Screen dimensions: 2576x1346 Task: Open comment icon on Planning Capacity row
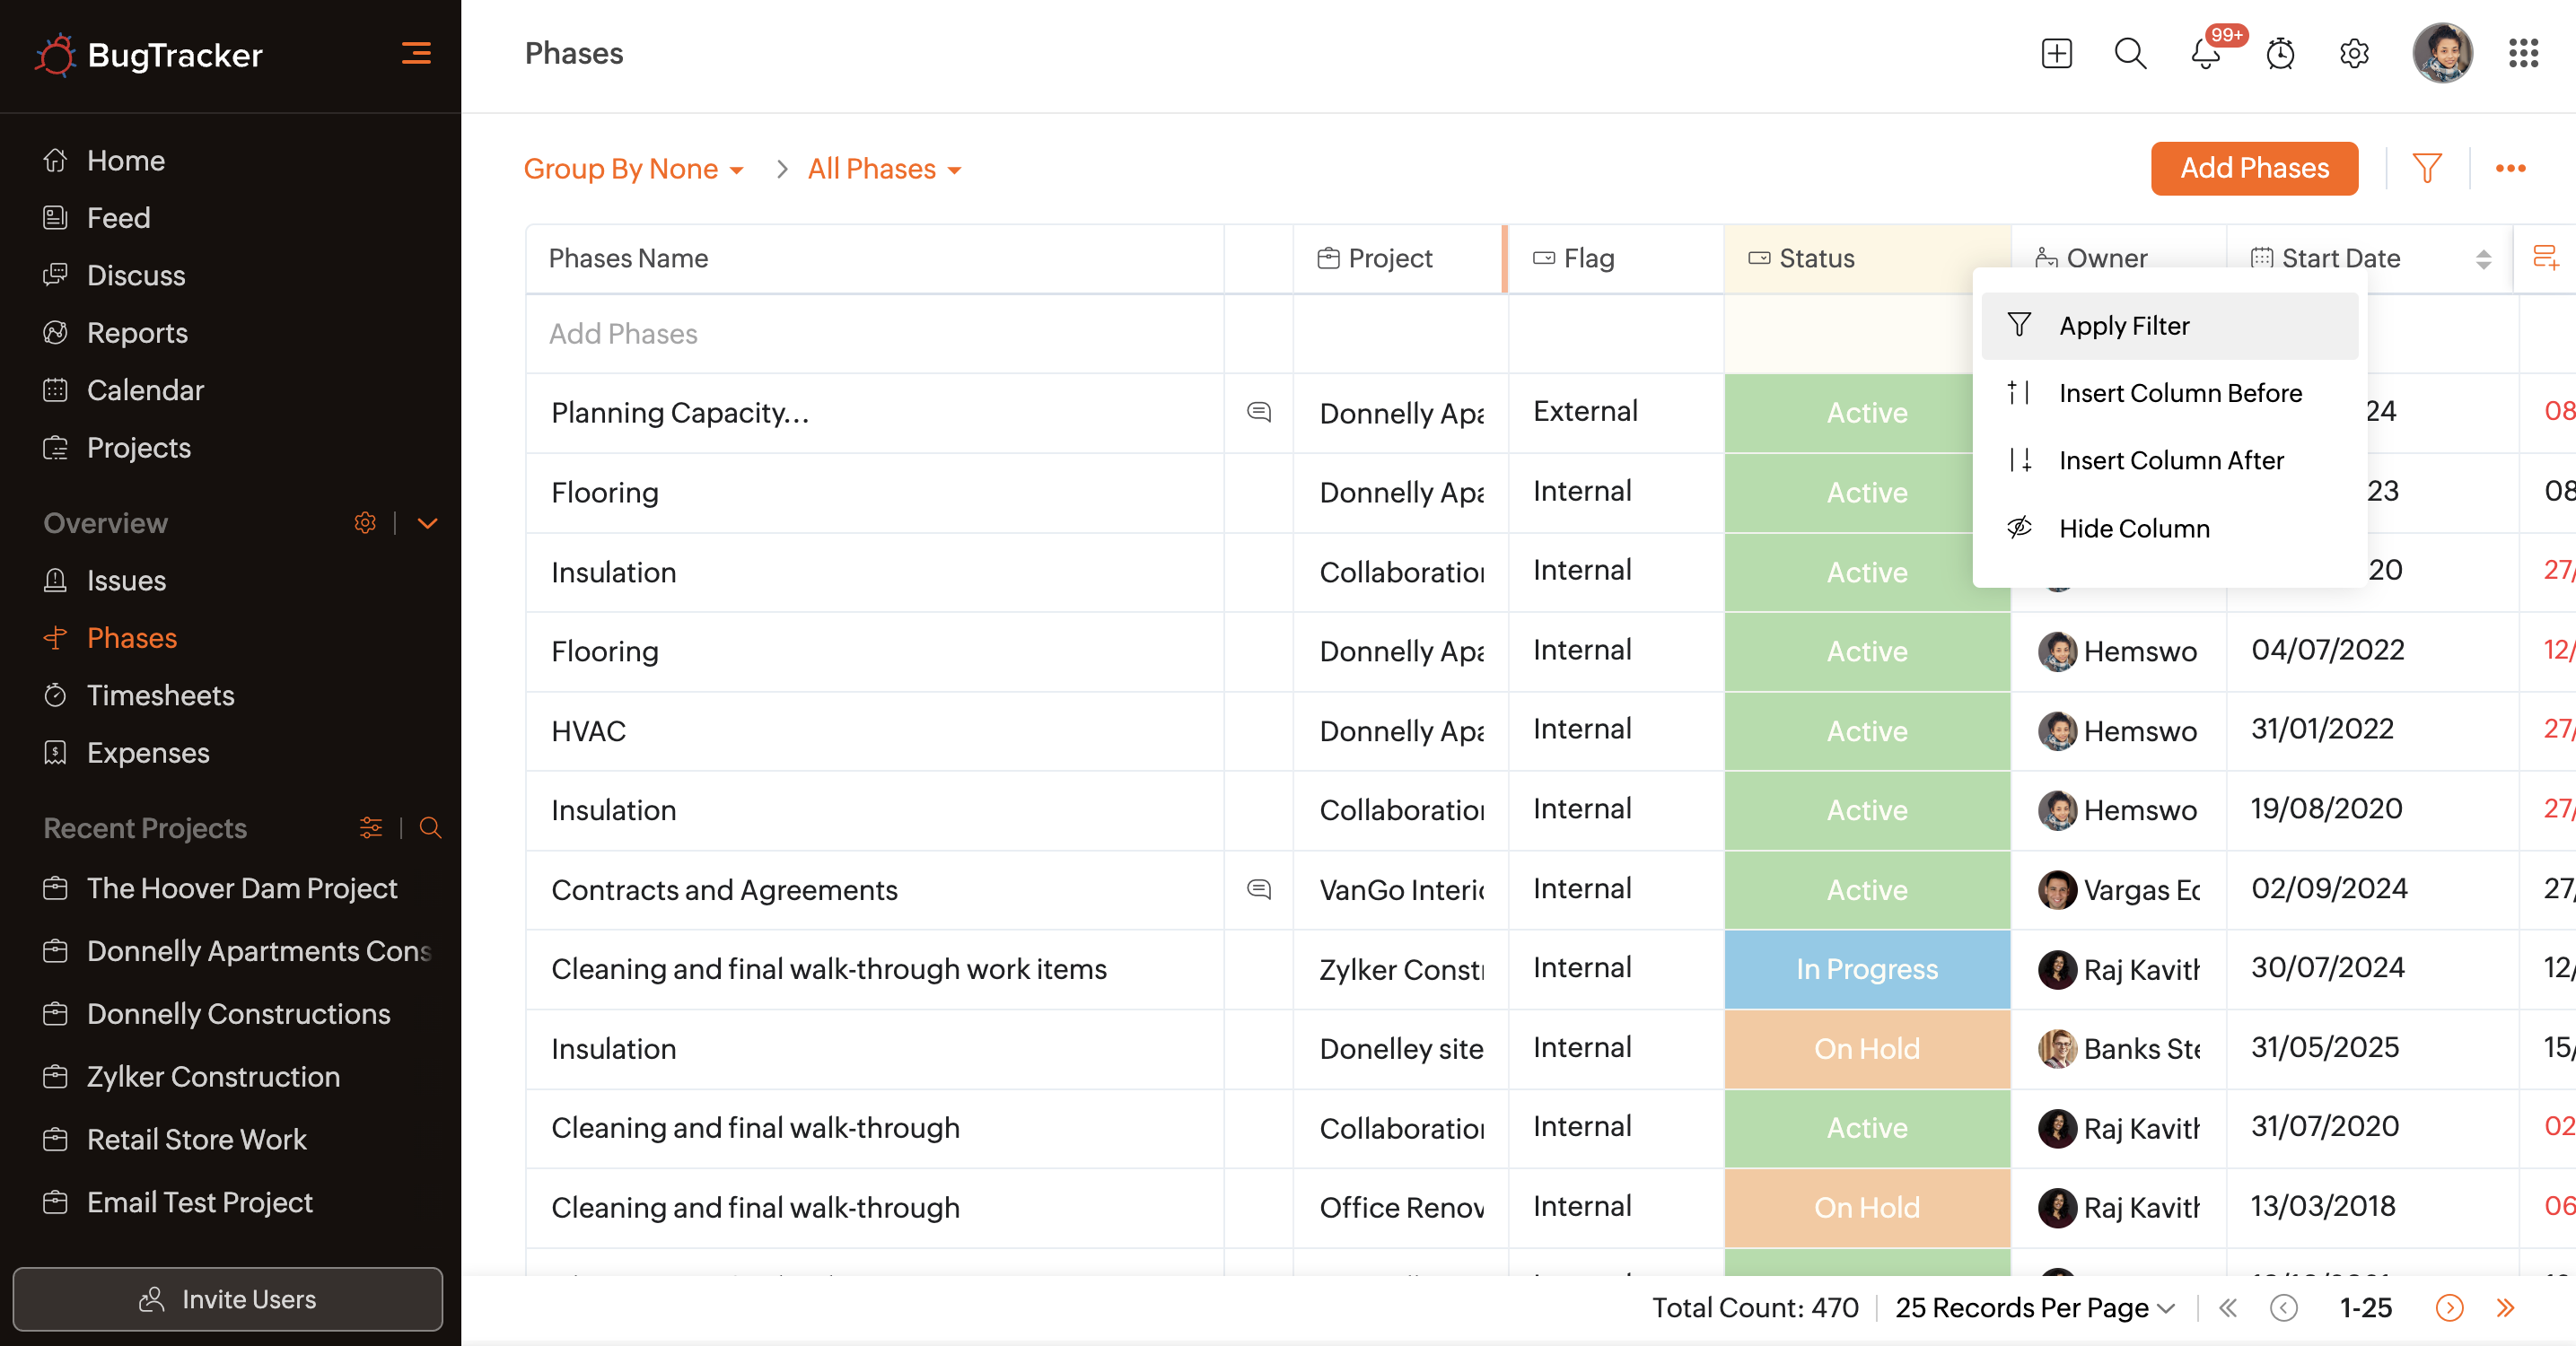1259,412
